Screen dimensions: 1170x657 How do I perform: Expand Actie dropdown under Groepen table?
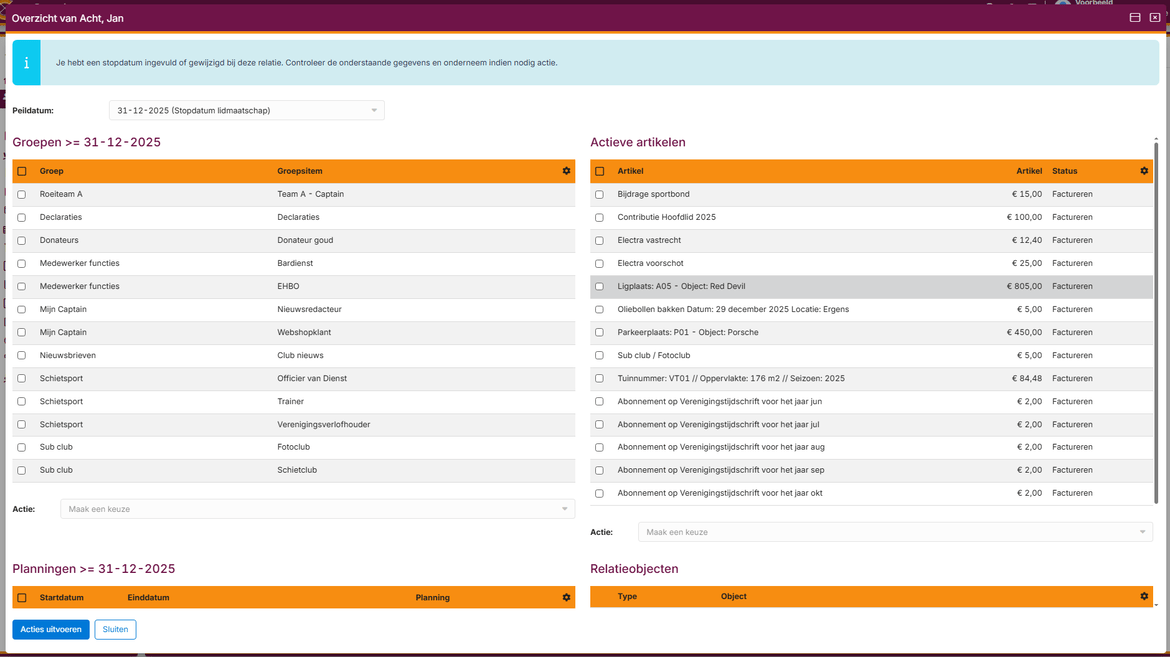[x=317, y=509]
